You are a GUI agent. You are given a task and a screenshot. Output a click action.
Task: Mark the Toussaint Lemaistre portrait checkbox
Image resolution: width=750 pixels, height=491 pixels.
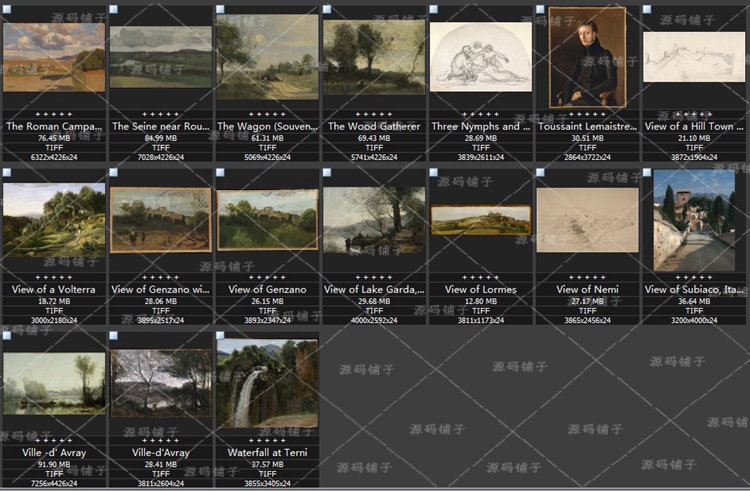coord(540,9)
